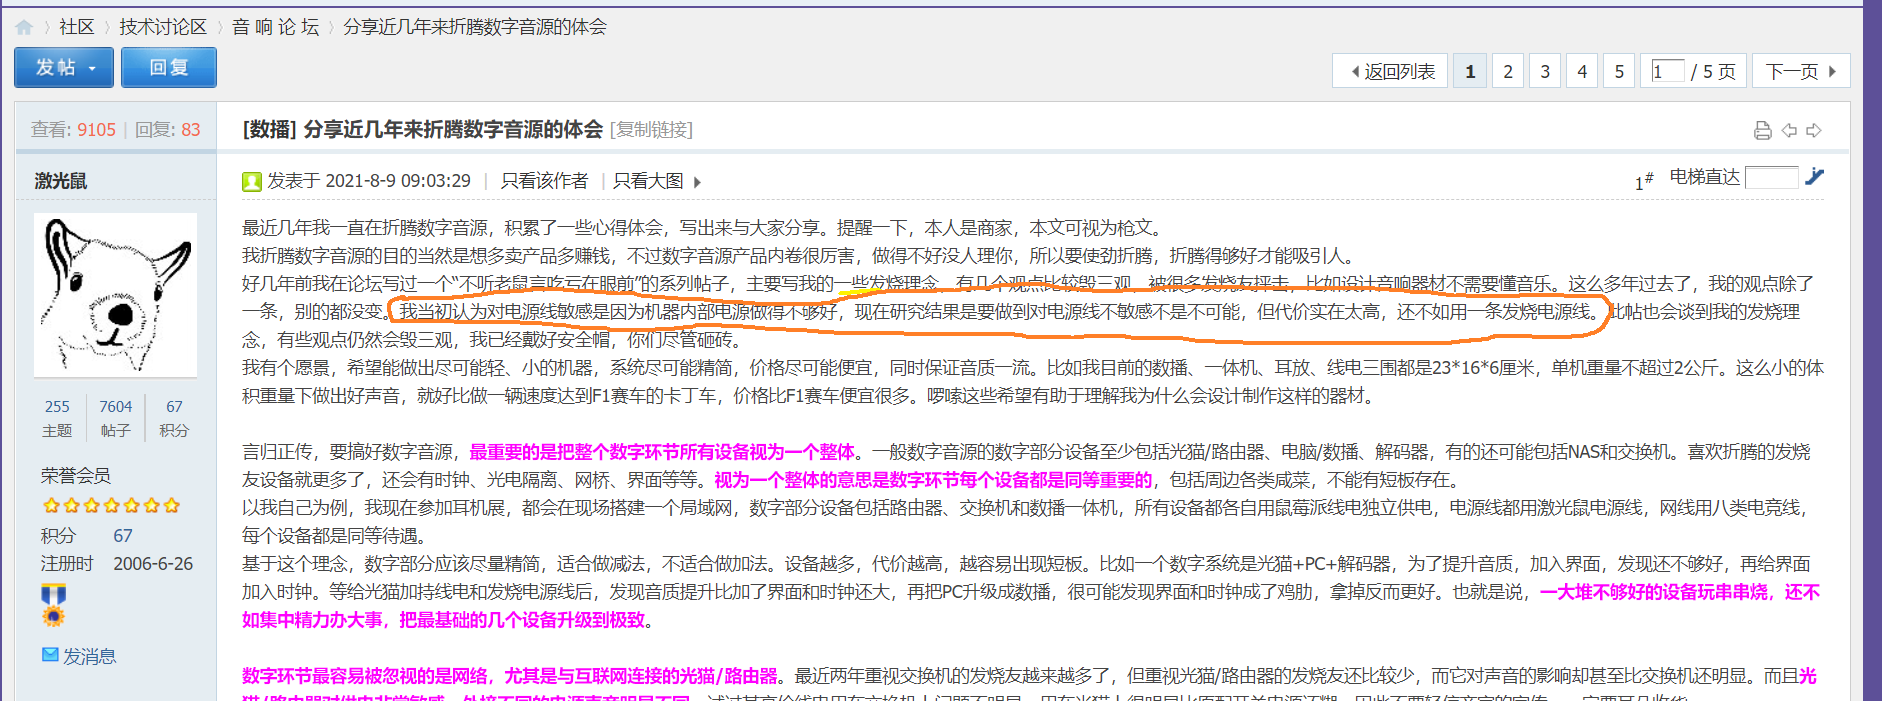The image size is (1882, 701).
Task: Click the author's dog avatar image
Action: pyautogui.click(x=116, y=295)
